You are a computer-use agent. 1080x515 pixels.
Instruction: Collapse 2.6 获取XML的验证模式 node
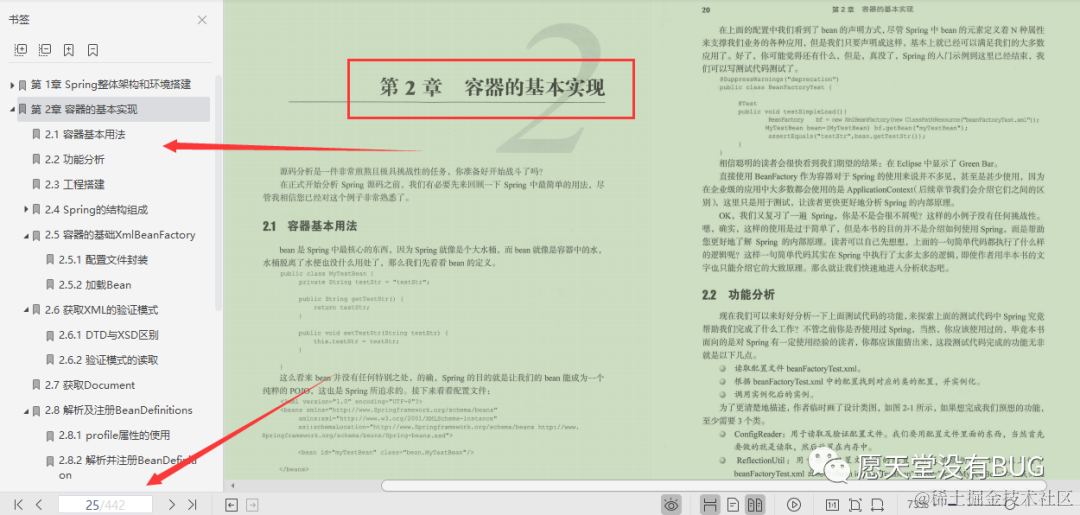(25, 310)
